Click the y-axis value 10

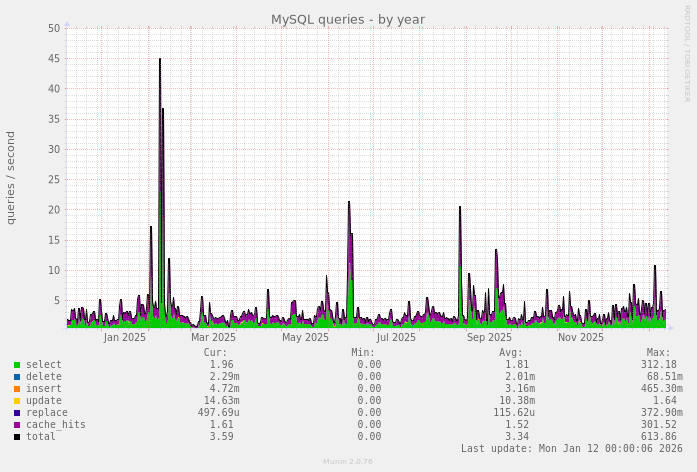pyautogui.click(x=54, y=271)
